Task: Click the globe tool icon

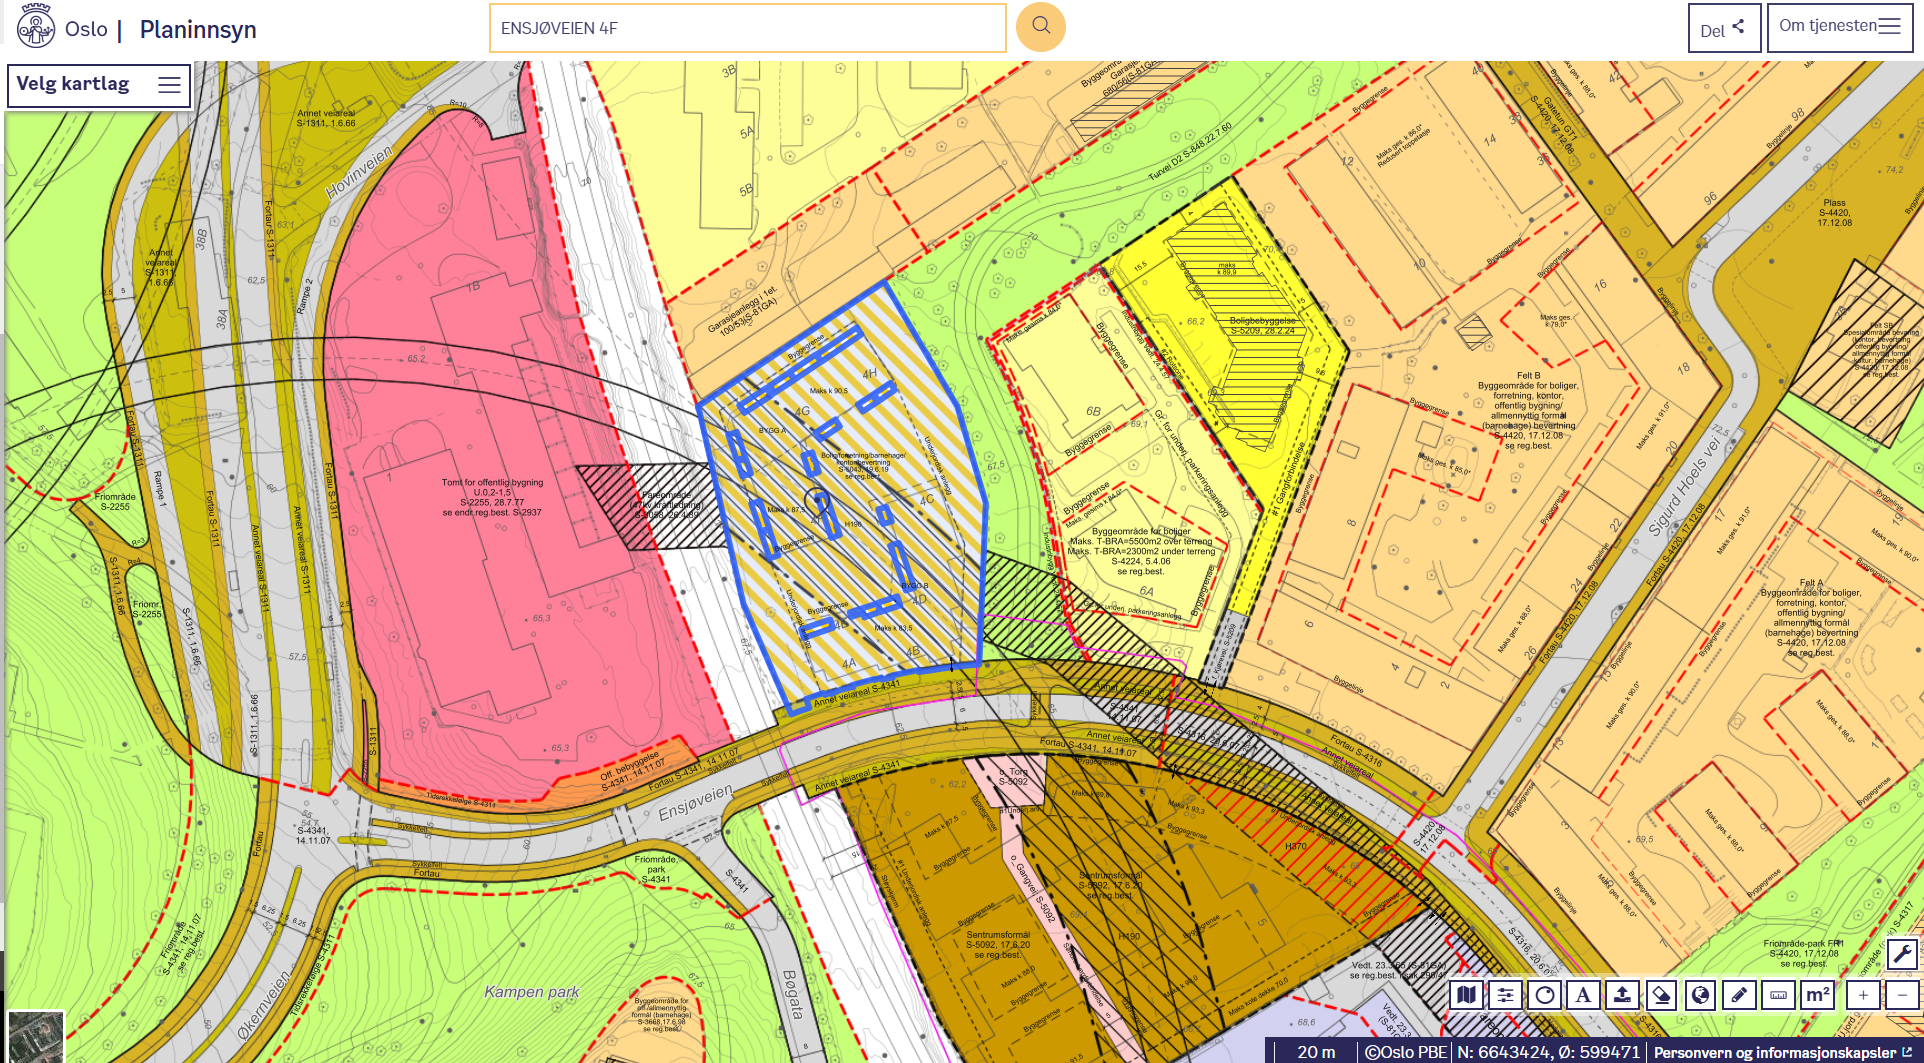Action: (x=1700, y=995)
